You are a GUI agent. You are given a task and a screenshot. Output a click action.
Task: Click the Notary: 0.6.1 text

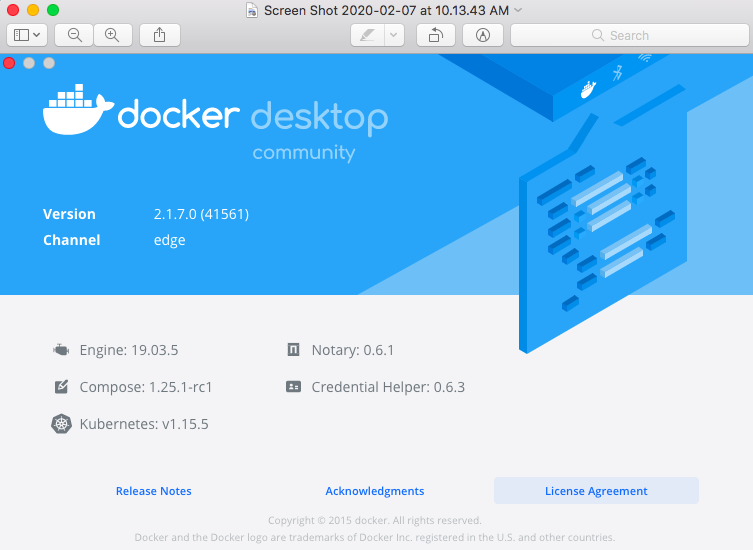click(353, 350)
